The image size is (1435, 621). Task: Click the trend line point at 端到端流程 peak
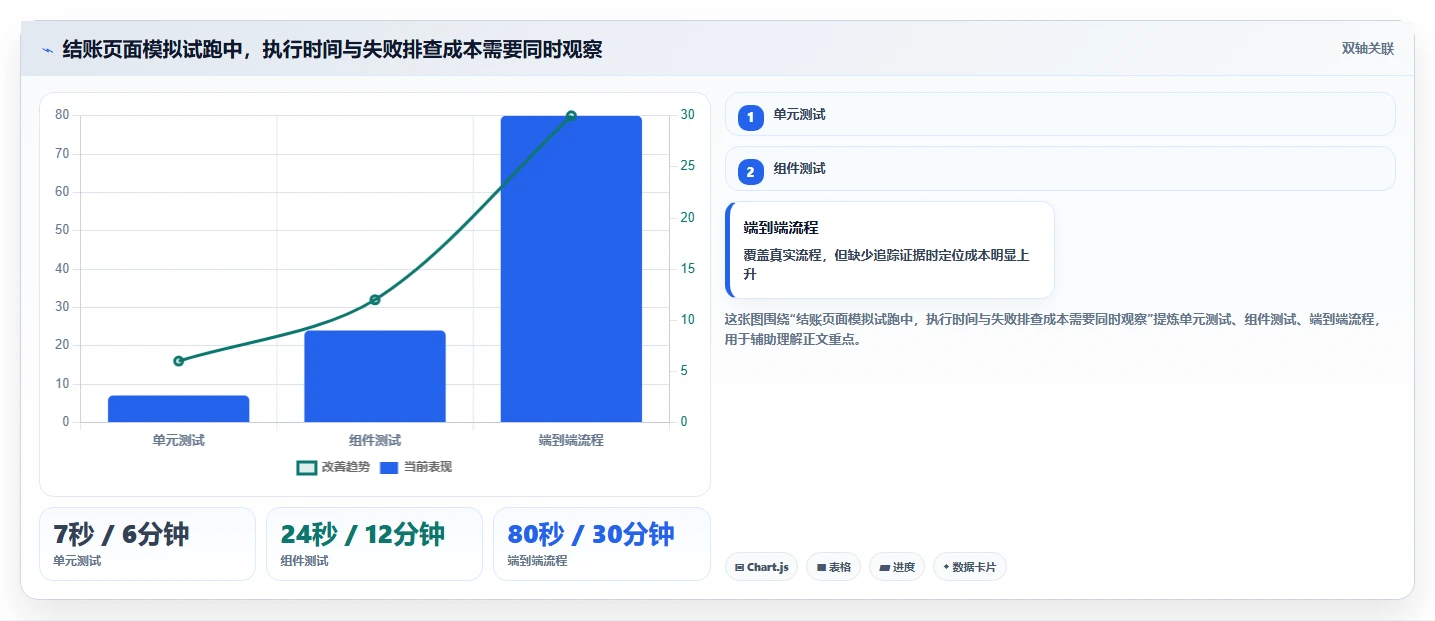pos(571,116)
